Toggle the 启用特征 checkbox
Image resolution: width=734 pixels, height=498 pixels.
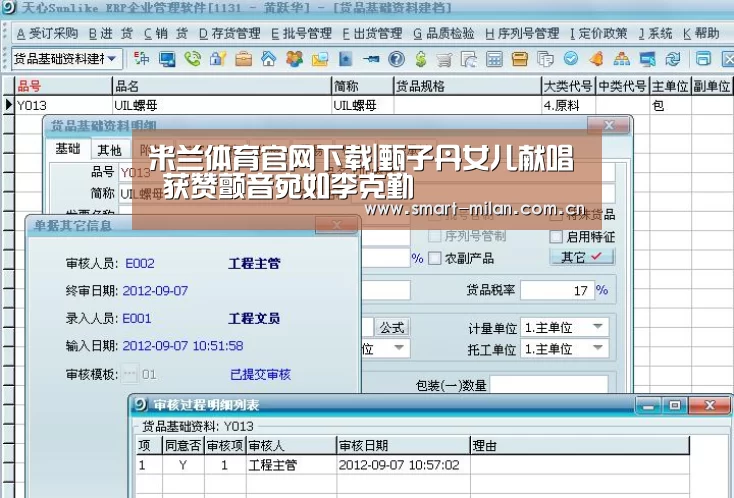pyautogui.click(x=556, y=236)
